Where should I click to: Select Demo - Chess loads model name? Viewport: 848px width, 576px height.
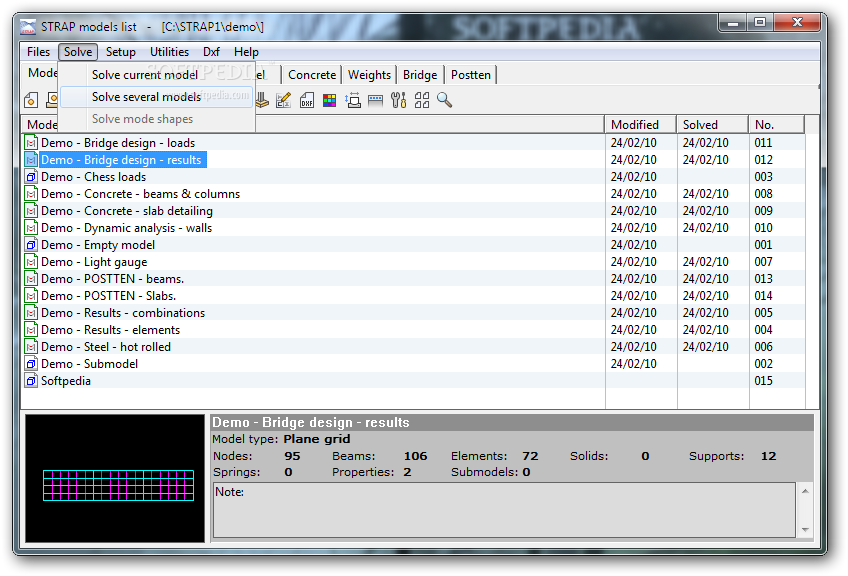(x=94, y=177)
